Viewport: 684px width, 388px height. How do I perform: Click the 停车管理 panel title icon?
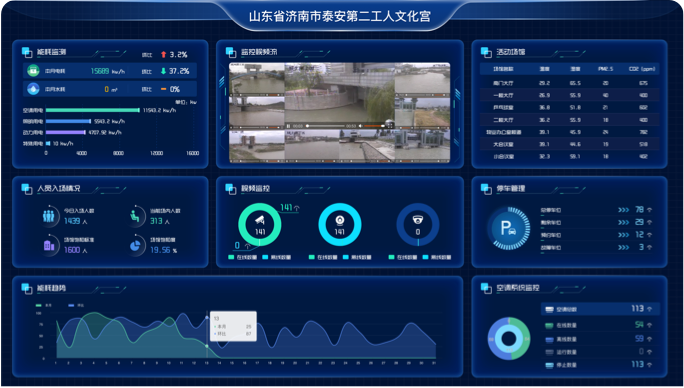point(486,189)
